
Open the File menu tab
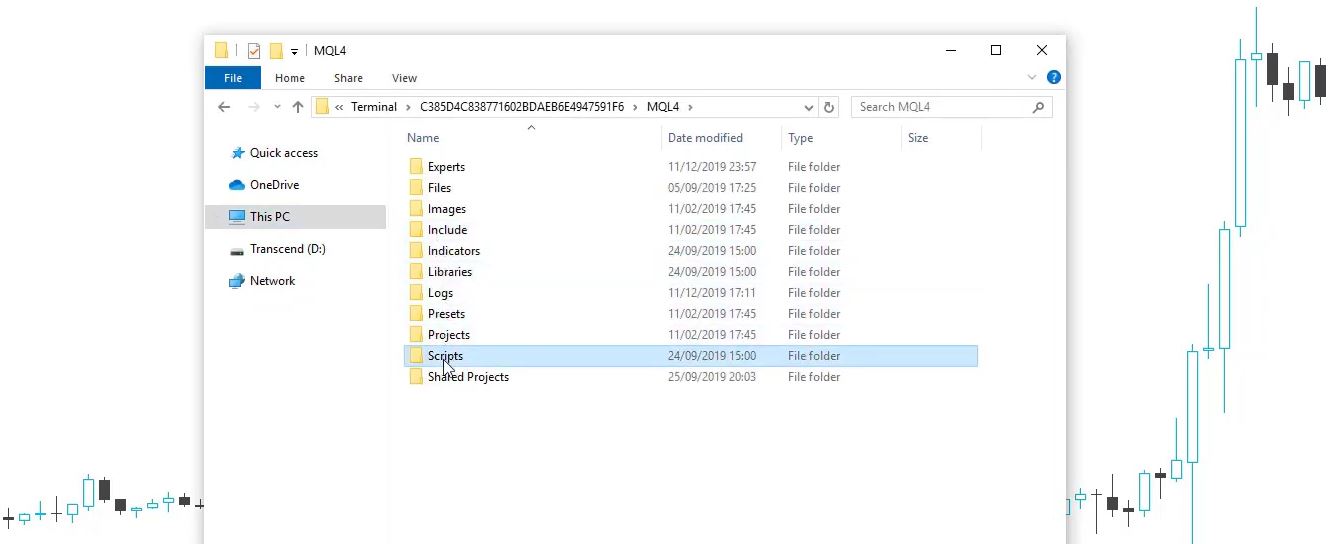click(232, 78)
